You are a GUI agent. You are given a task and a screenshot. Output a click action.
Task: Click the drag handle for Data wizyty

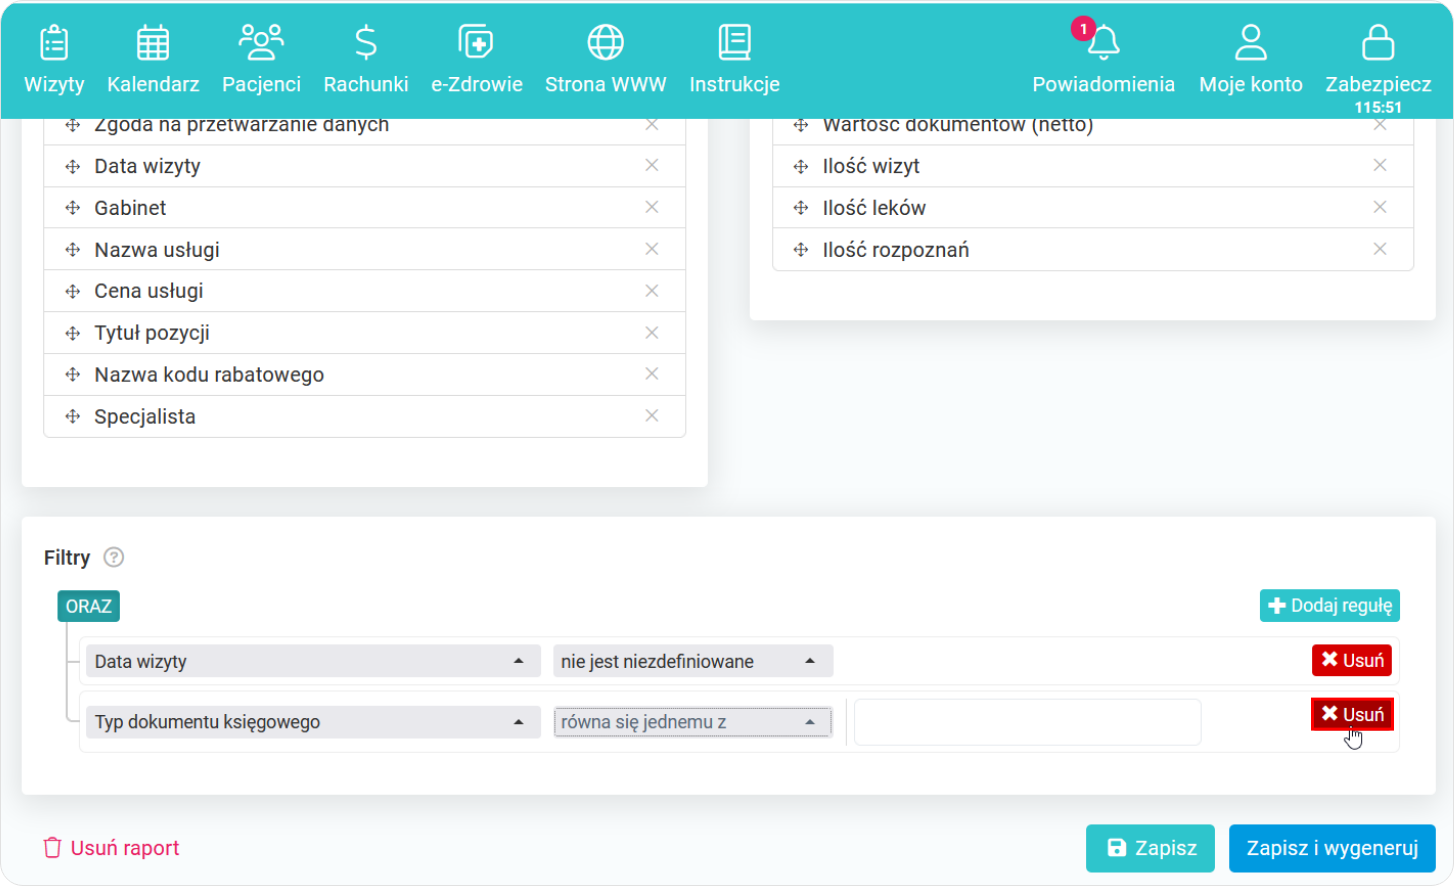click(x=73, y=167)
